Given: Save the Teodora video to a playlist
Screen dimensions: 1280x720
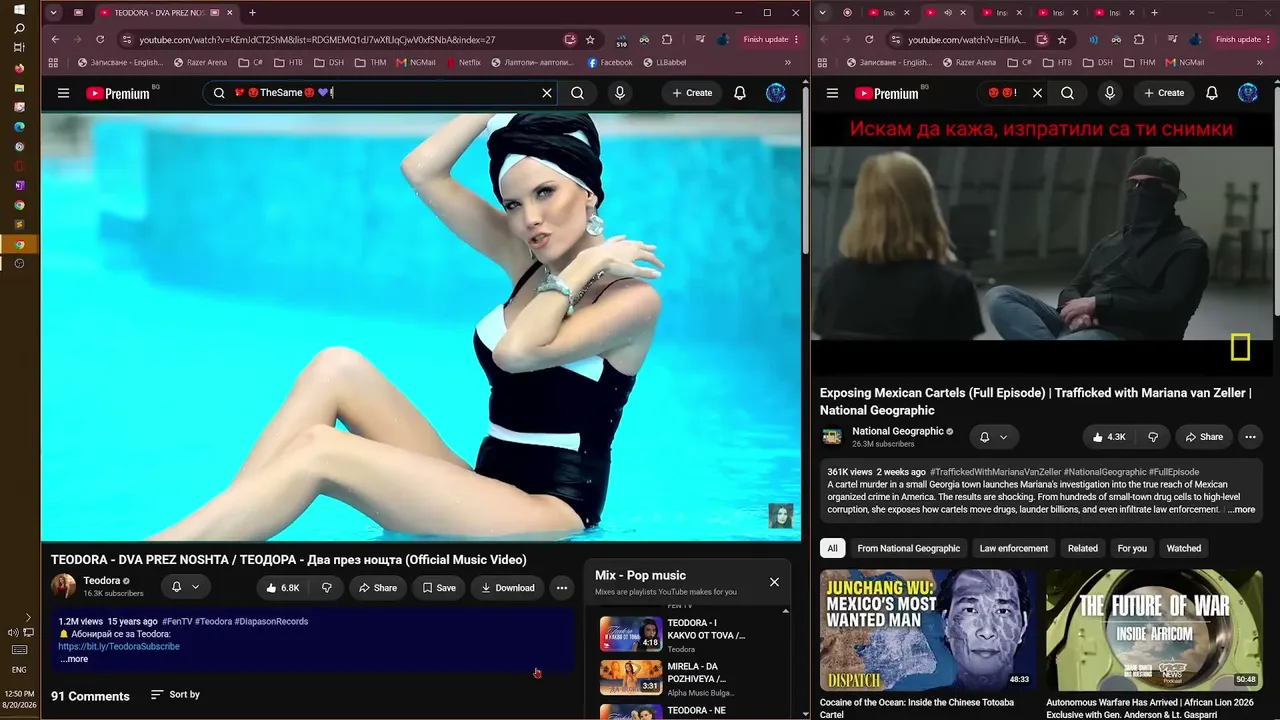Looking at the screenshot, I should [439, 588].
